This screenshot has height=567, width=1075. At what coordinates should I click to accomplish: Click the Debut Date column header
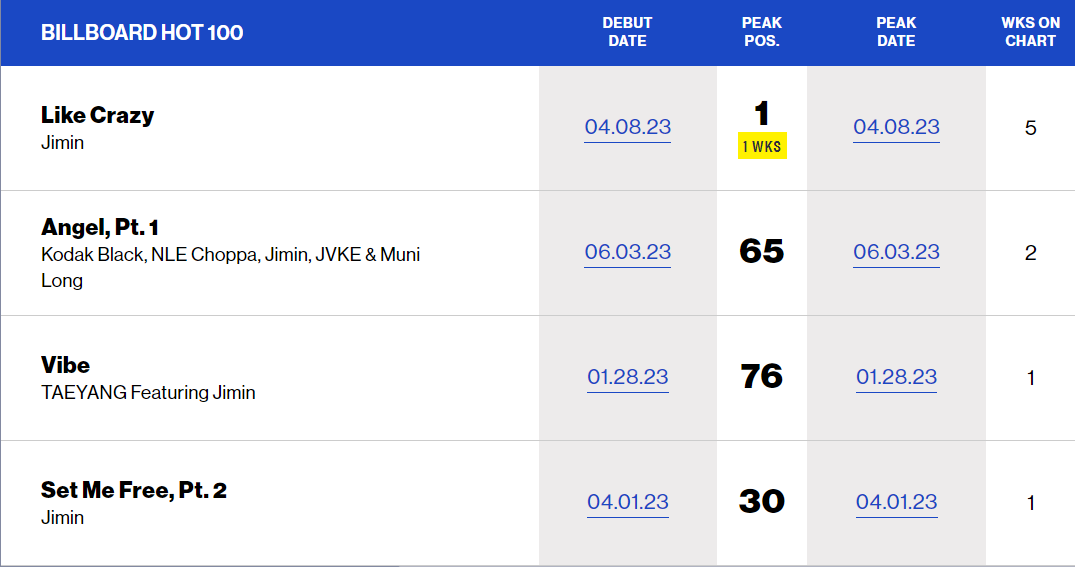coord(627,32)
